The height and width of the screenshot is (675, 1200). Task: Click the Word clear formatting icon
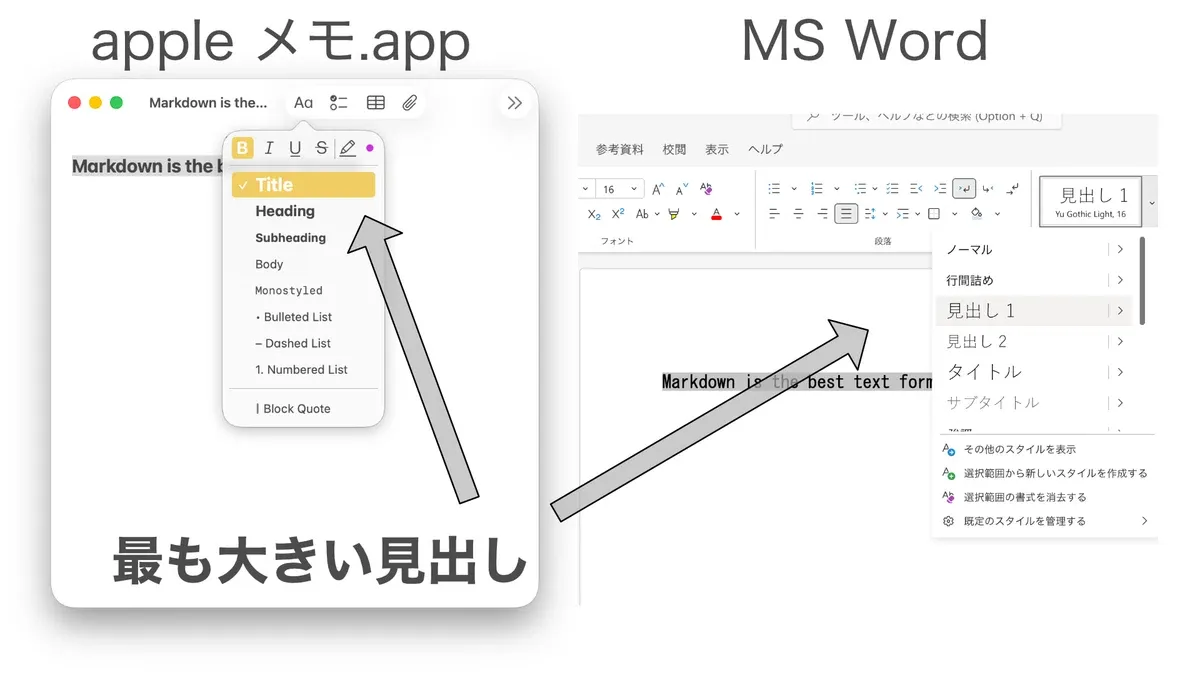pyautogui.click(x=706, y=189)
